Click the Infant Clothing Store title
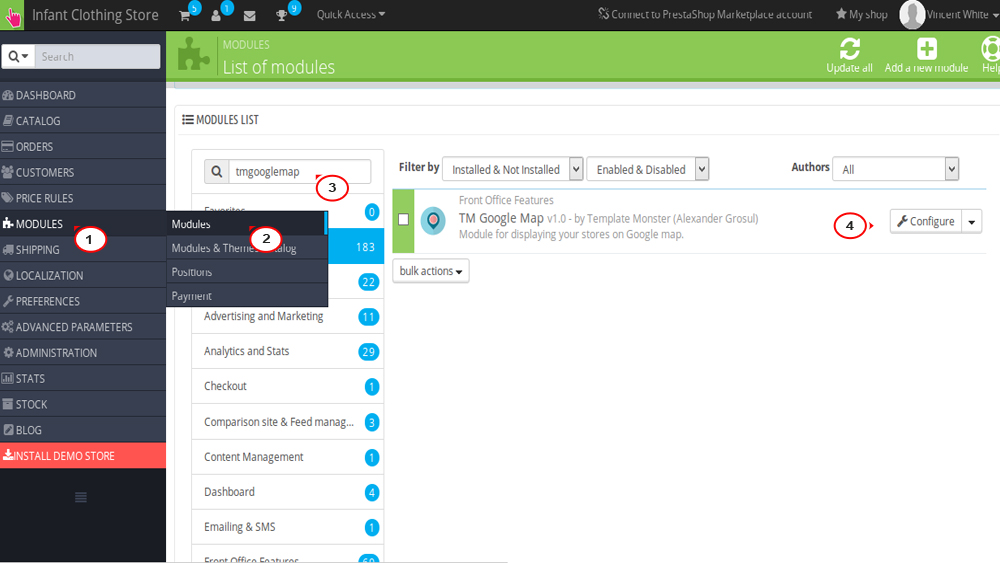 (x=95, y=15)
